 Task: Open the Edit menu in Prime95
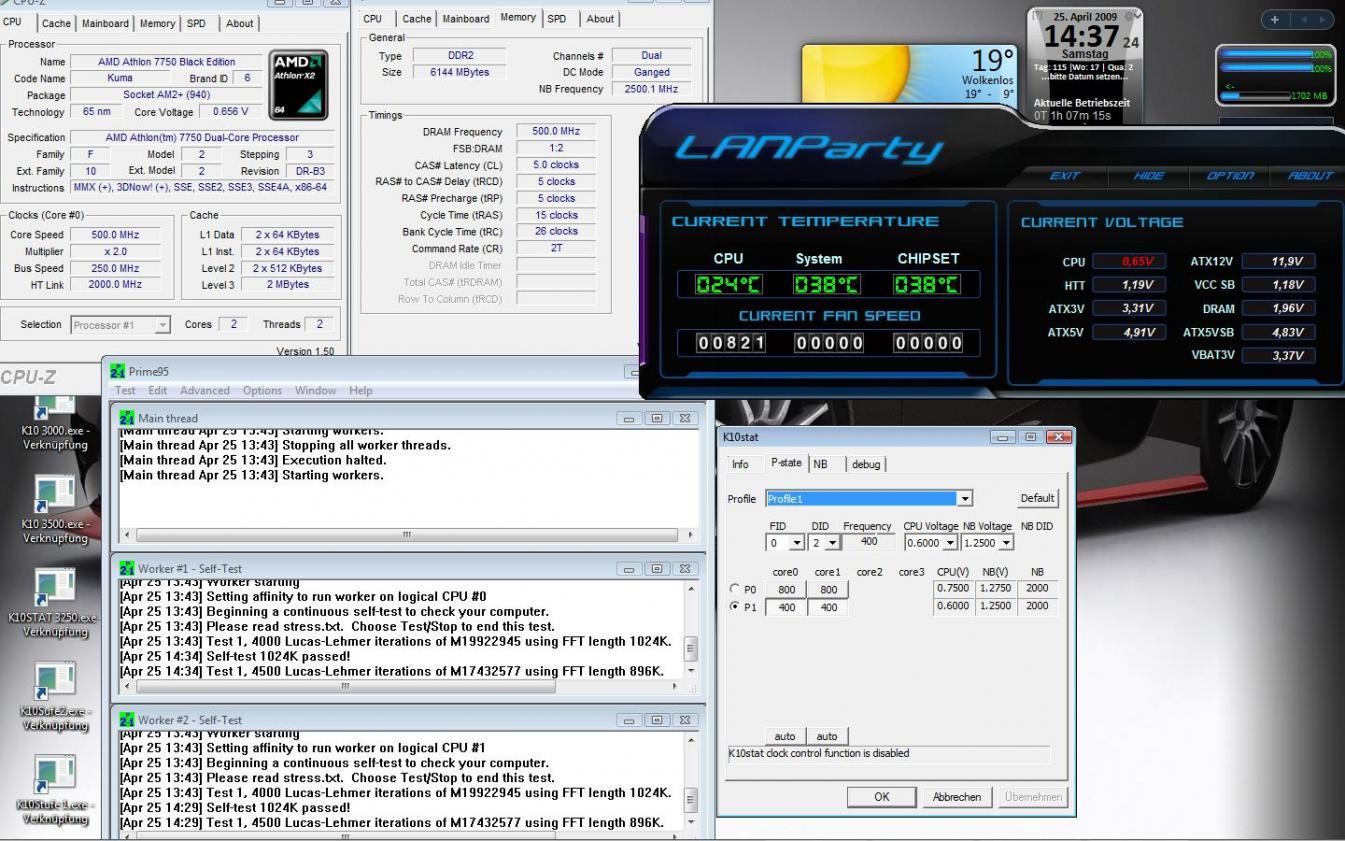158,390
